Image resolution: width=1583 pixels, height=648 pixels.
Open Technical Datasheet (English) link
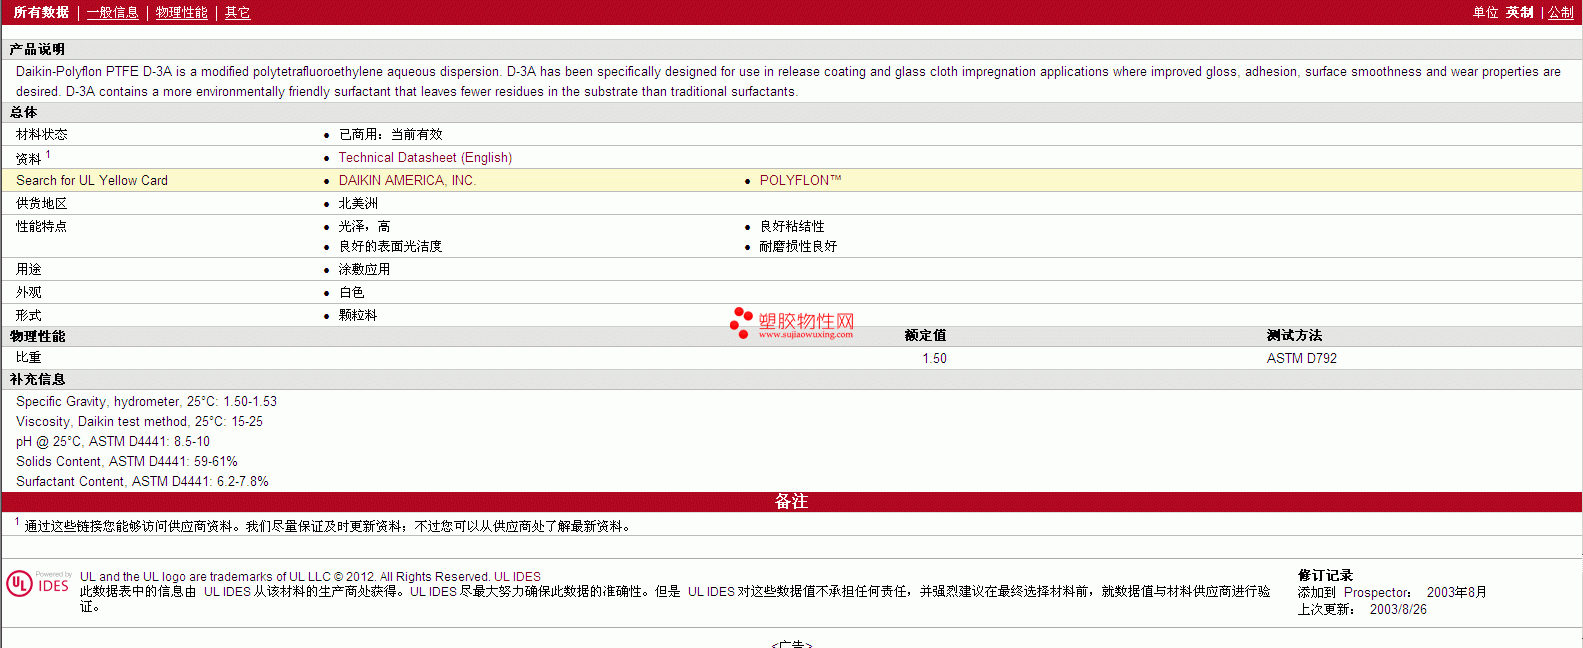425,158
